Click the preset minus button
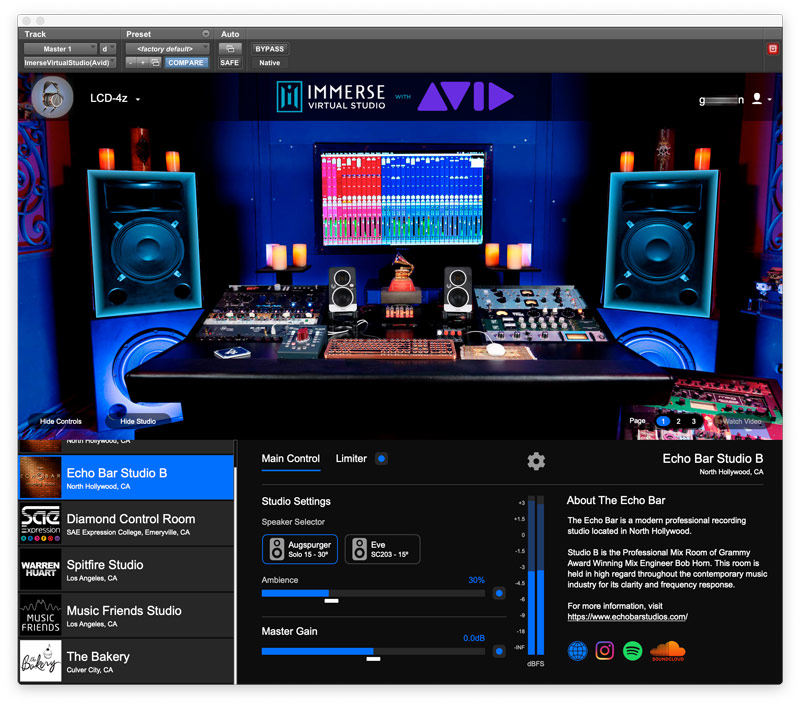The image size is (800, 705). (x=131, y=62)
